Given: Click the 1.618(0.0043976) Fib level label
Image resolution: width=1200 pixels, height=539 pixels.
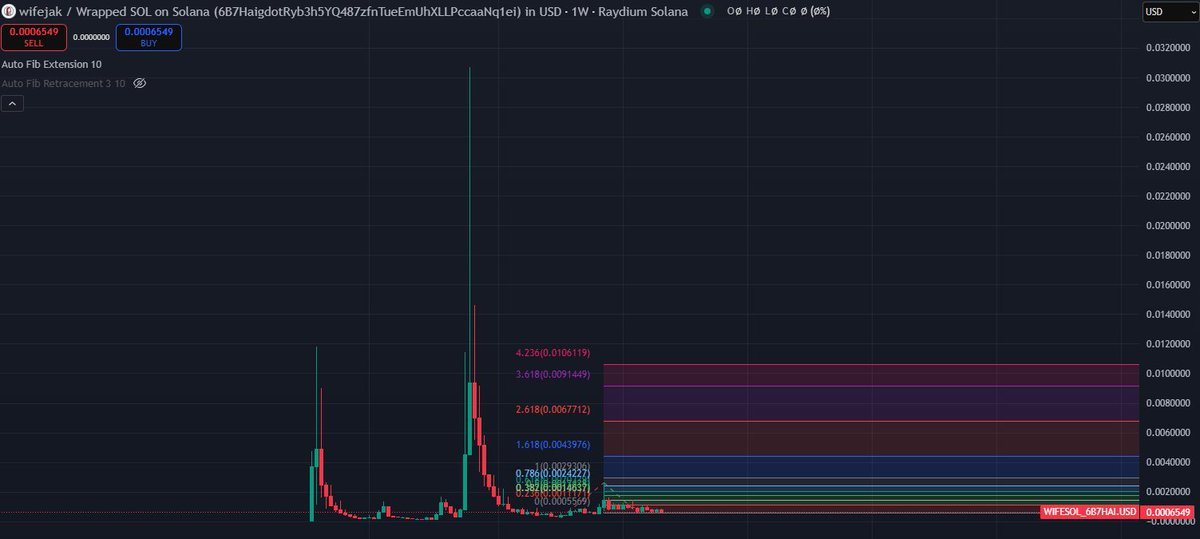Looking at the screenshot, I should point(552,445).
